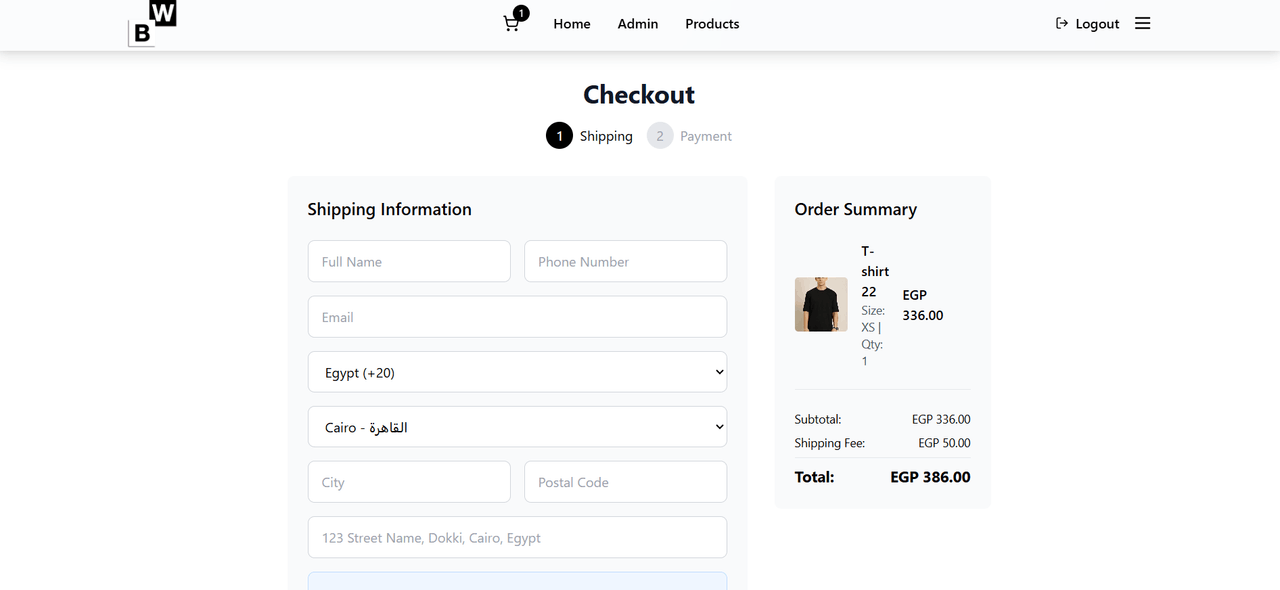Click the Email input field

click(517, 317)
